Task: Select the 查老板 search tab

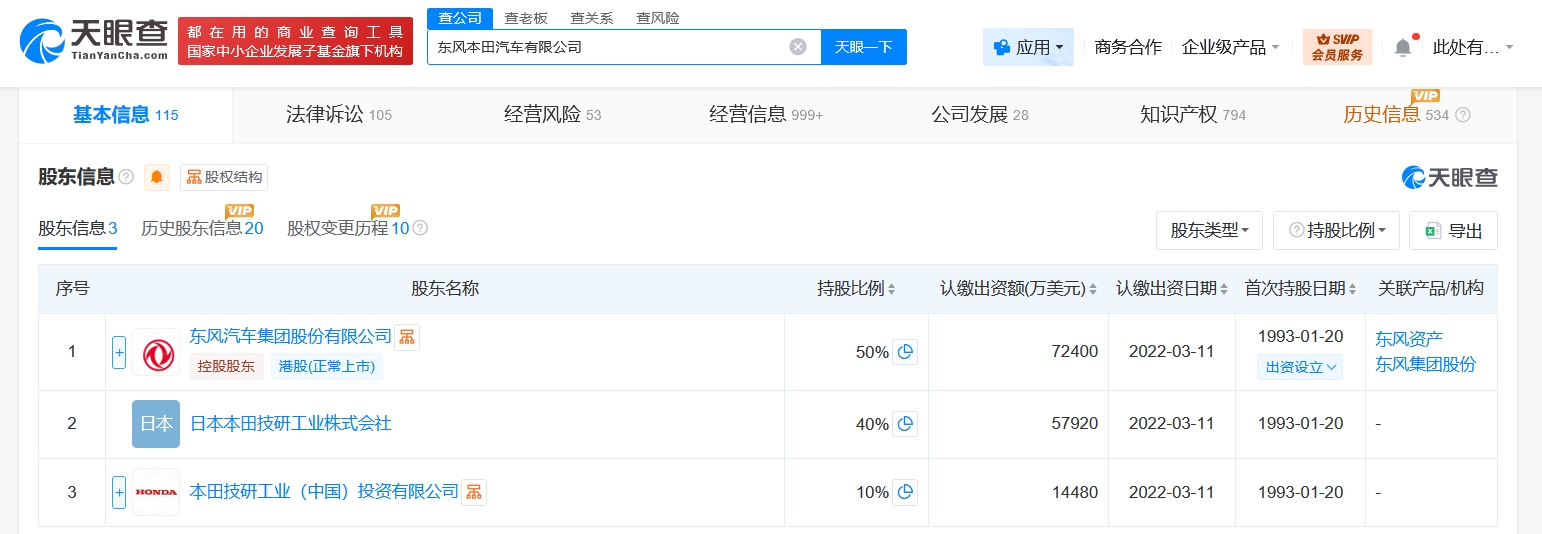Action: tap(525, 18)
